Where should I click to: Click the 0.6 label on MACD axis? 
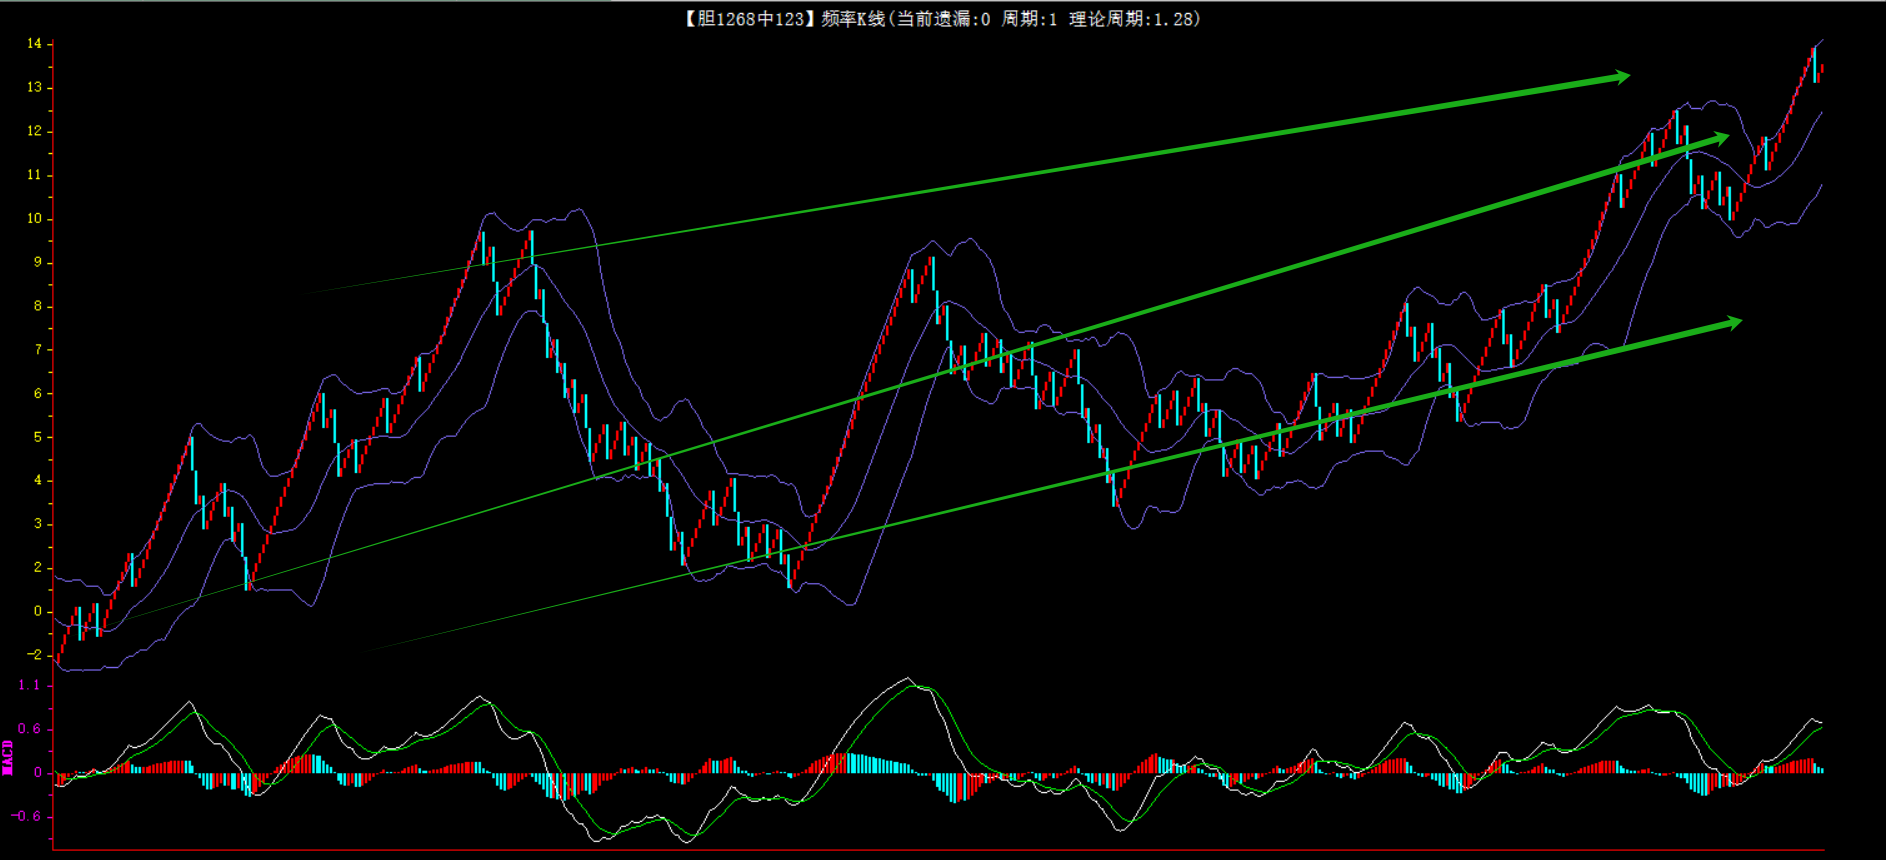pyautogui.click(x=30, y=729)
